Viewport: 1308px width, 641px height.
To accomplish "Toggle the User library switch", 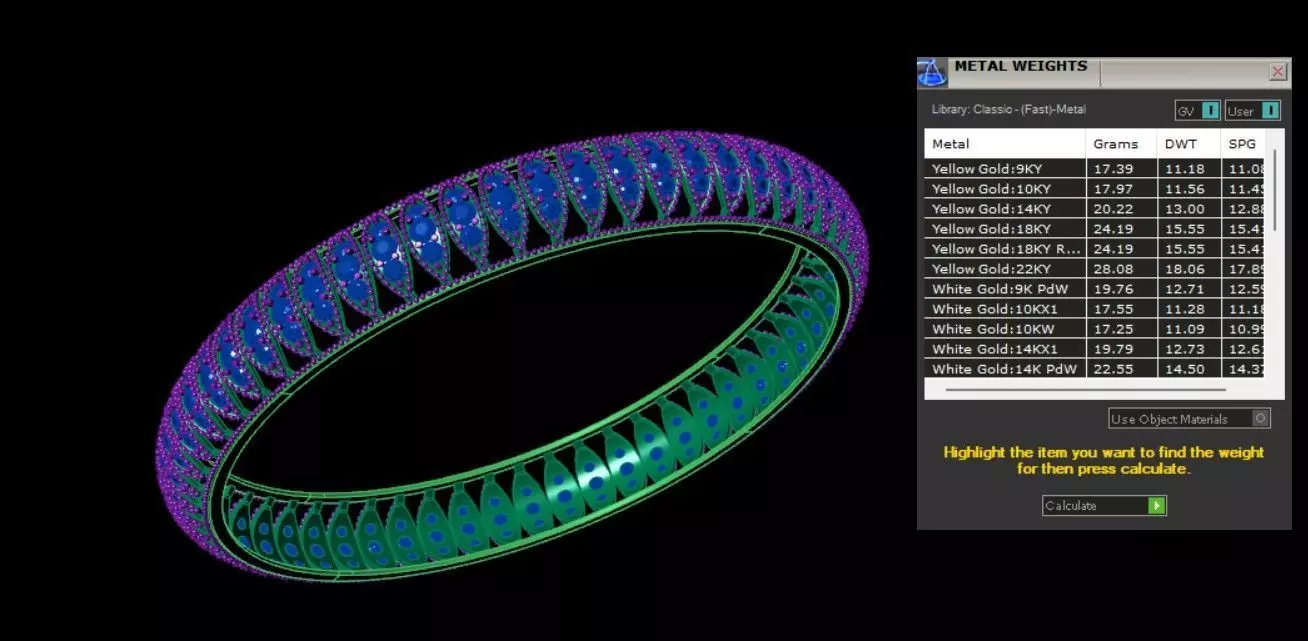I will point(1252,111).
